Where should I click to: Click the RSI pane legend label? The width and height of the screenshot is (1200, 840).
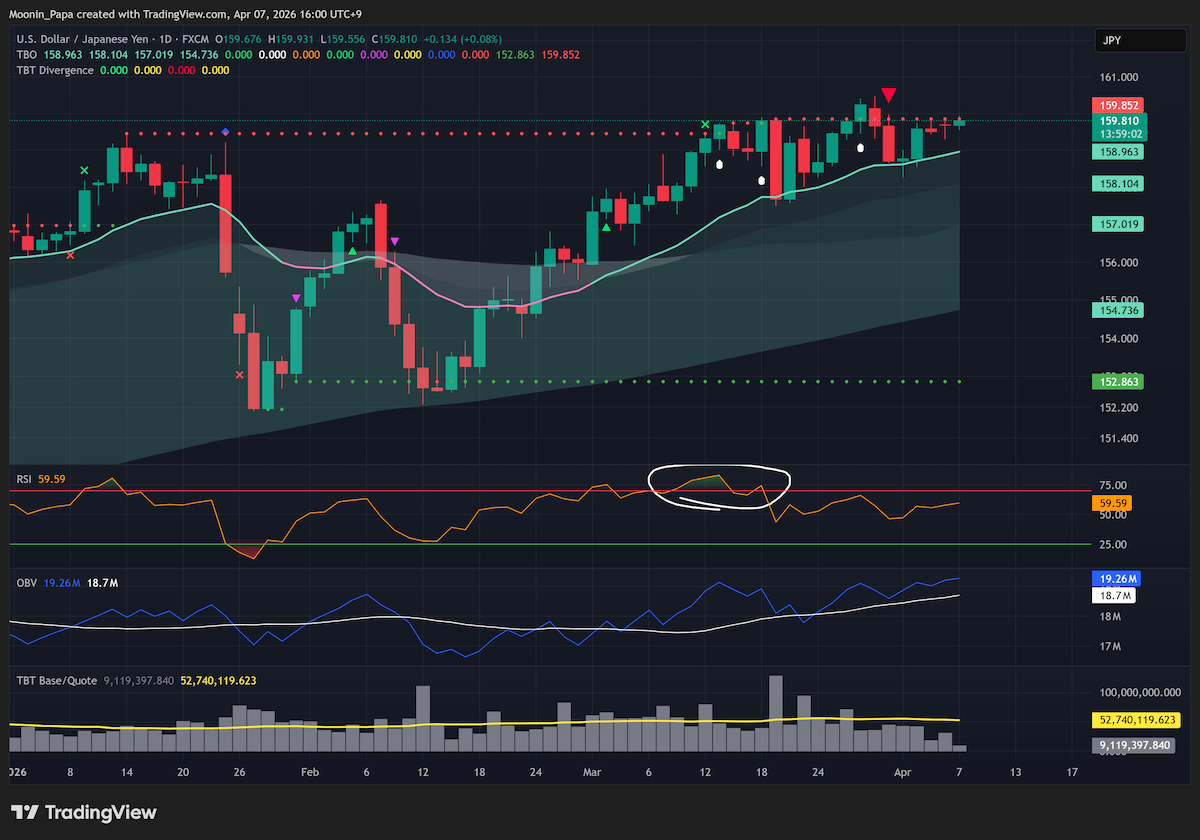(x=24, y=480)
